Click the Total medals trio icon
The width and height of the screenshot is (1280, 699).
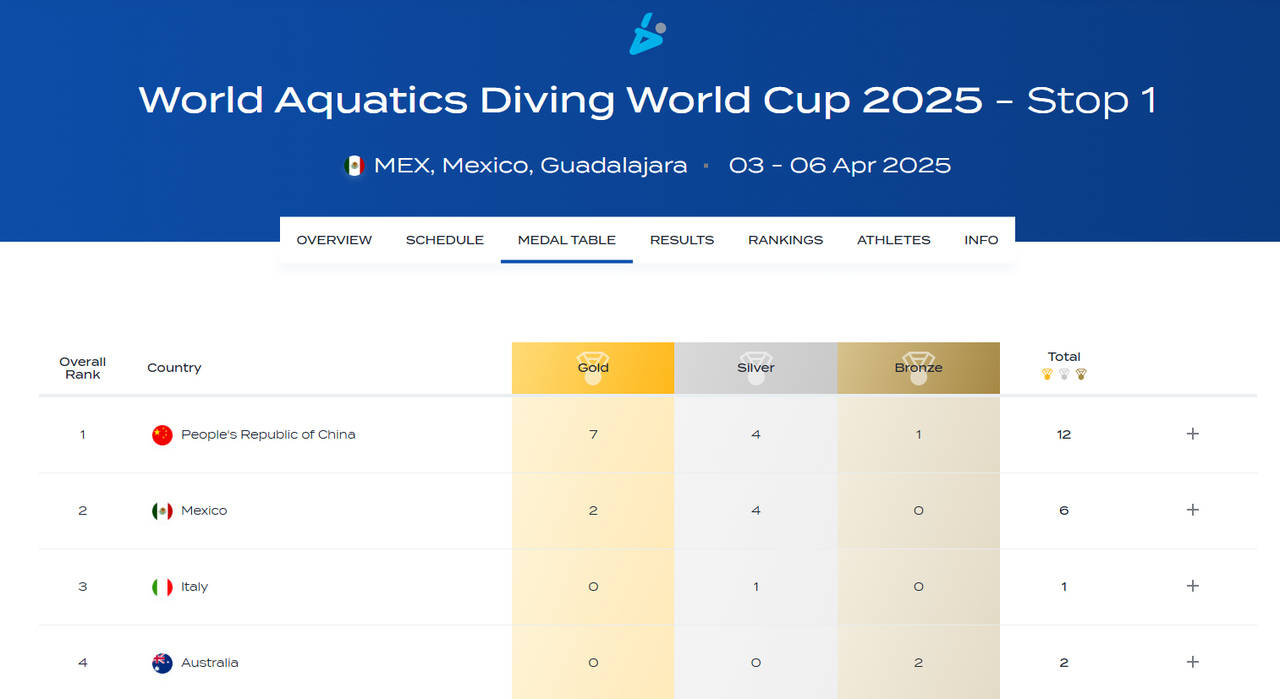pos(1064,375)
